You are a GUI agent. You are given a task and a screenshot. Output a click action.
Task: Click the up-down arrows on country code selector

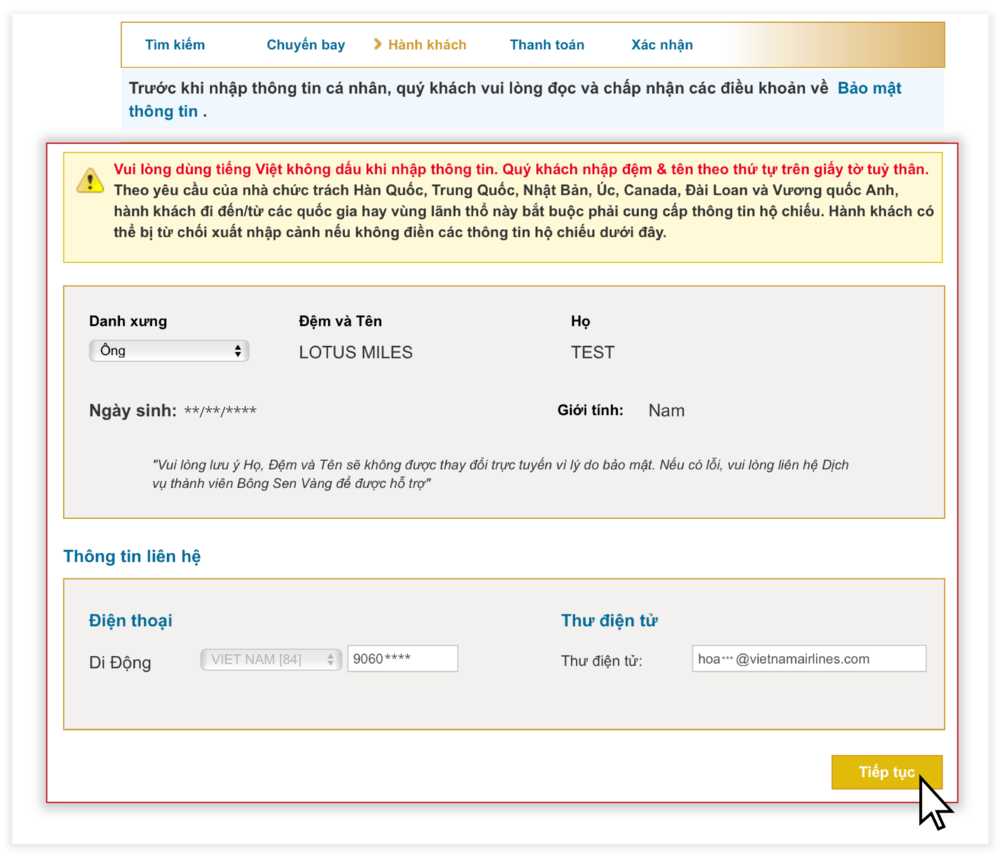tap(328, 658)
